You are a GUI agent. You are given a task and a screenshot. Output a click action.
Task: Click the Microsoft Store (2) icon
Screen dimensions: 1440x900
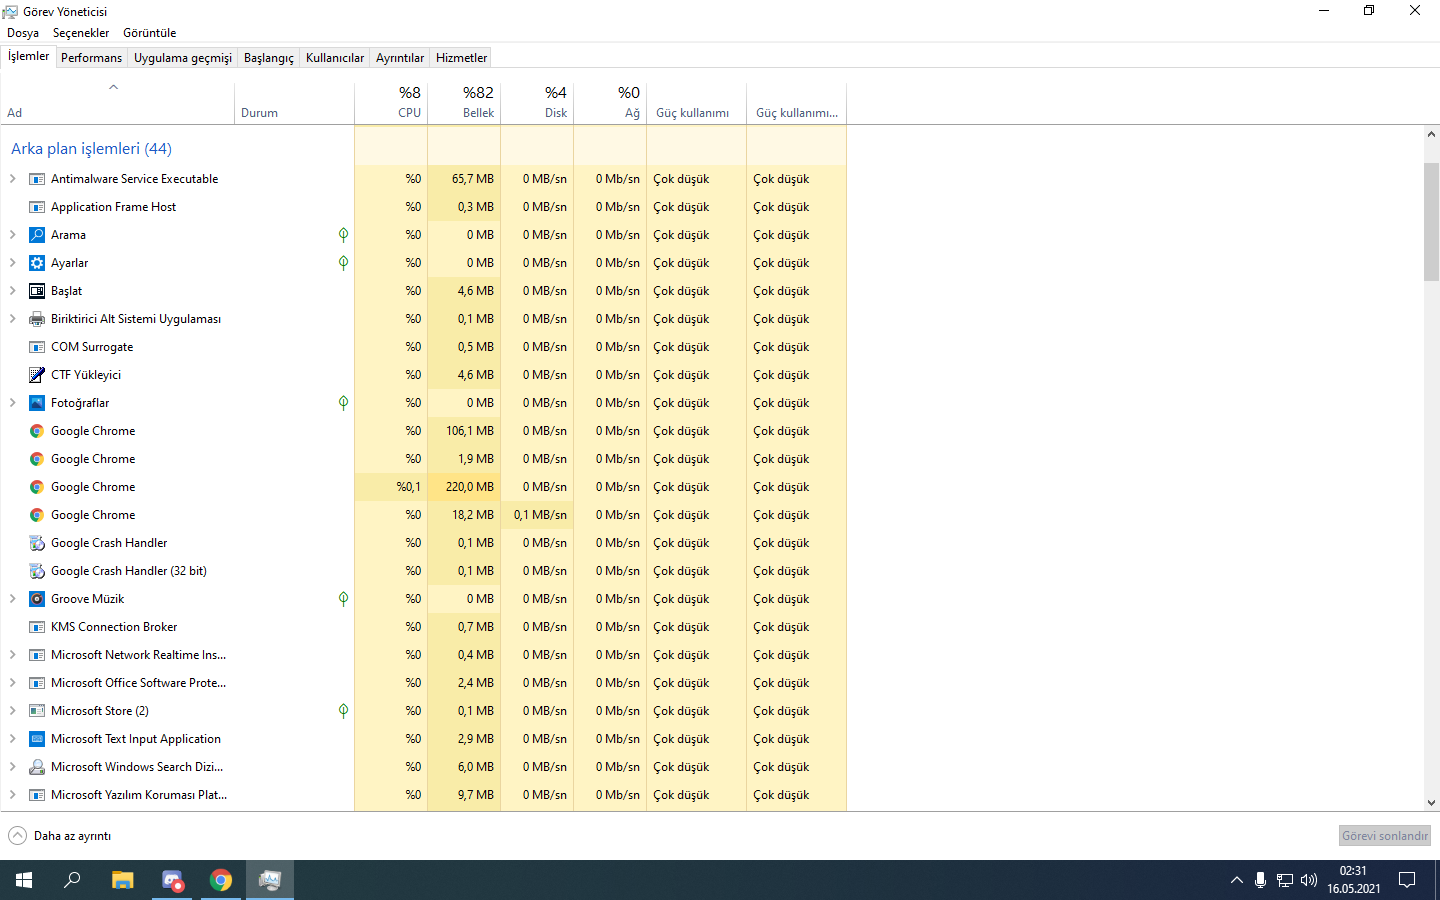(37, 711)
